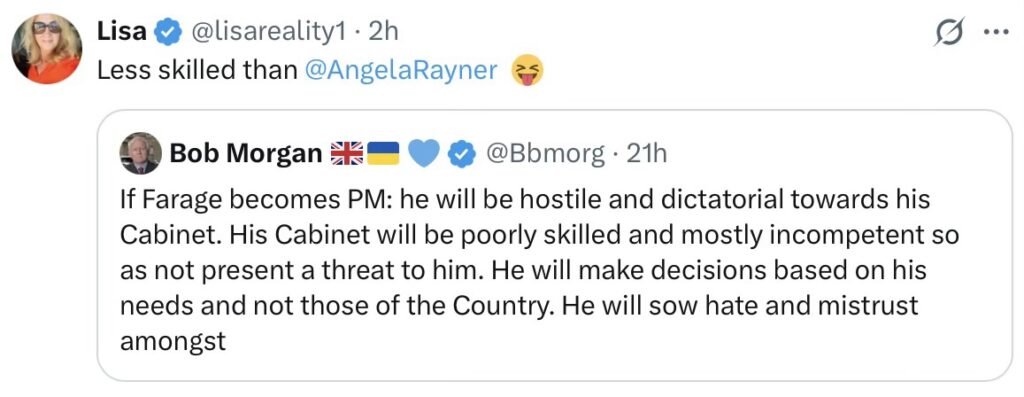Click the 'Less skilled than' reply text
The height and width of the screenshot is (397, 1024).
tap(197, 70)
